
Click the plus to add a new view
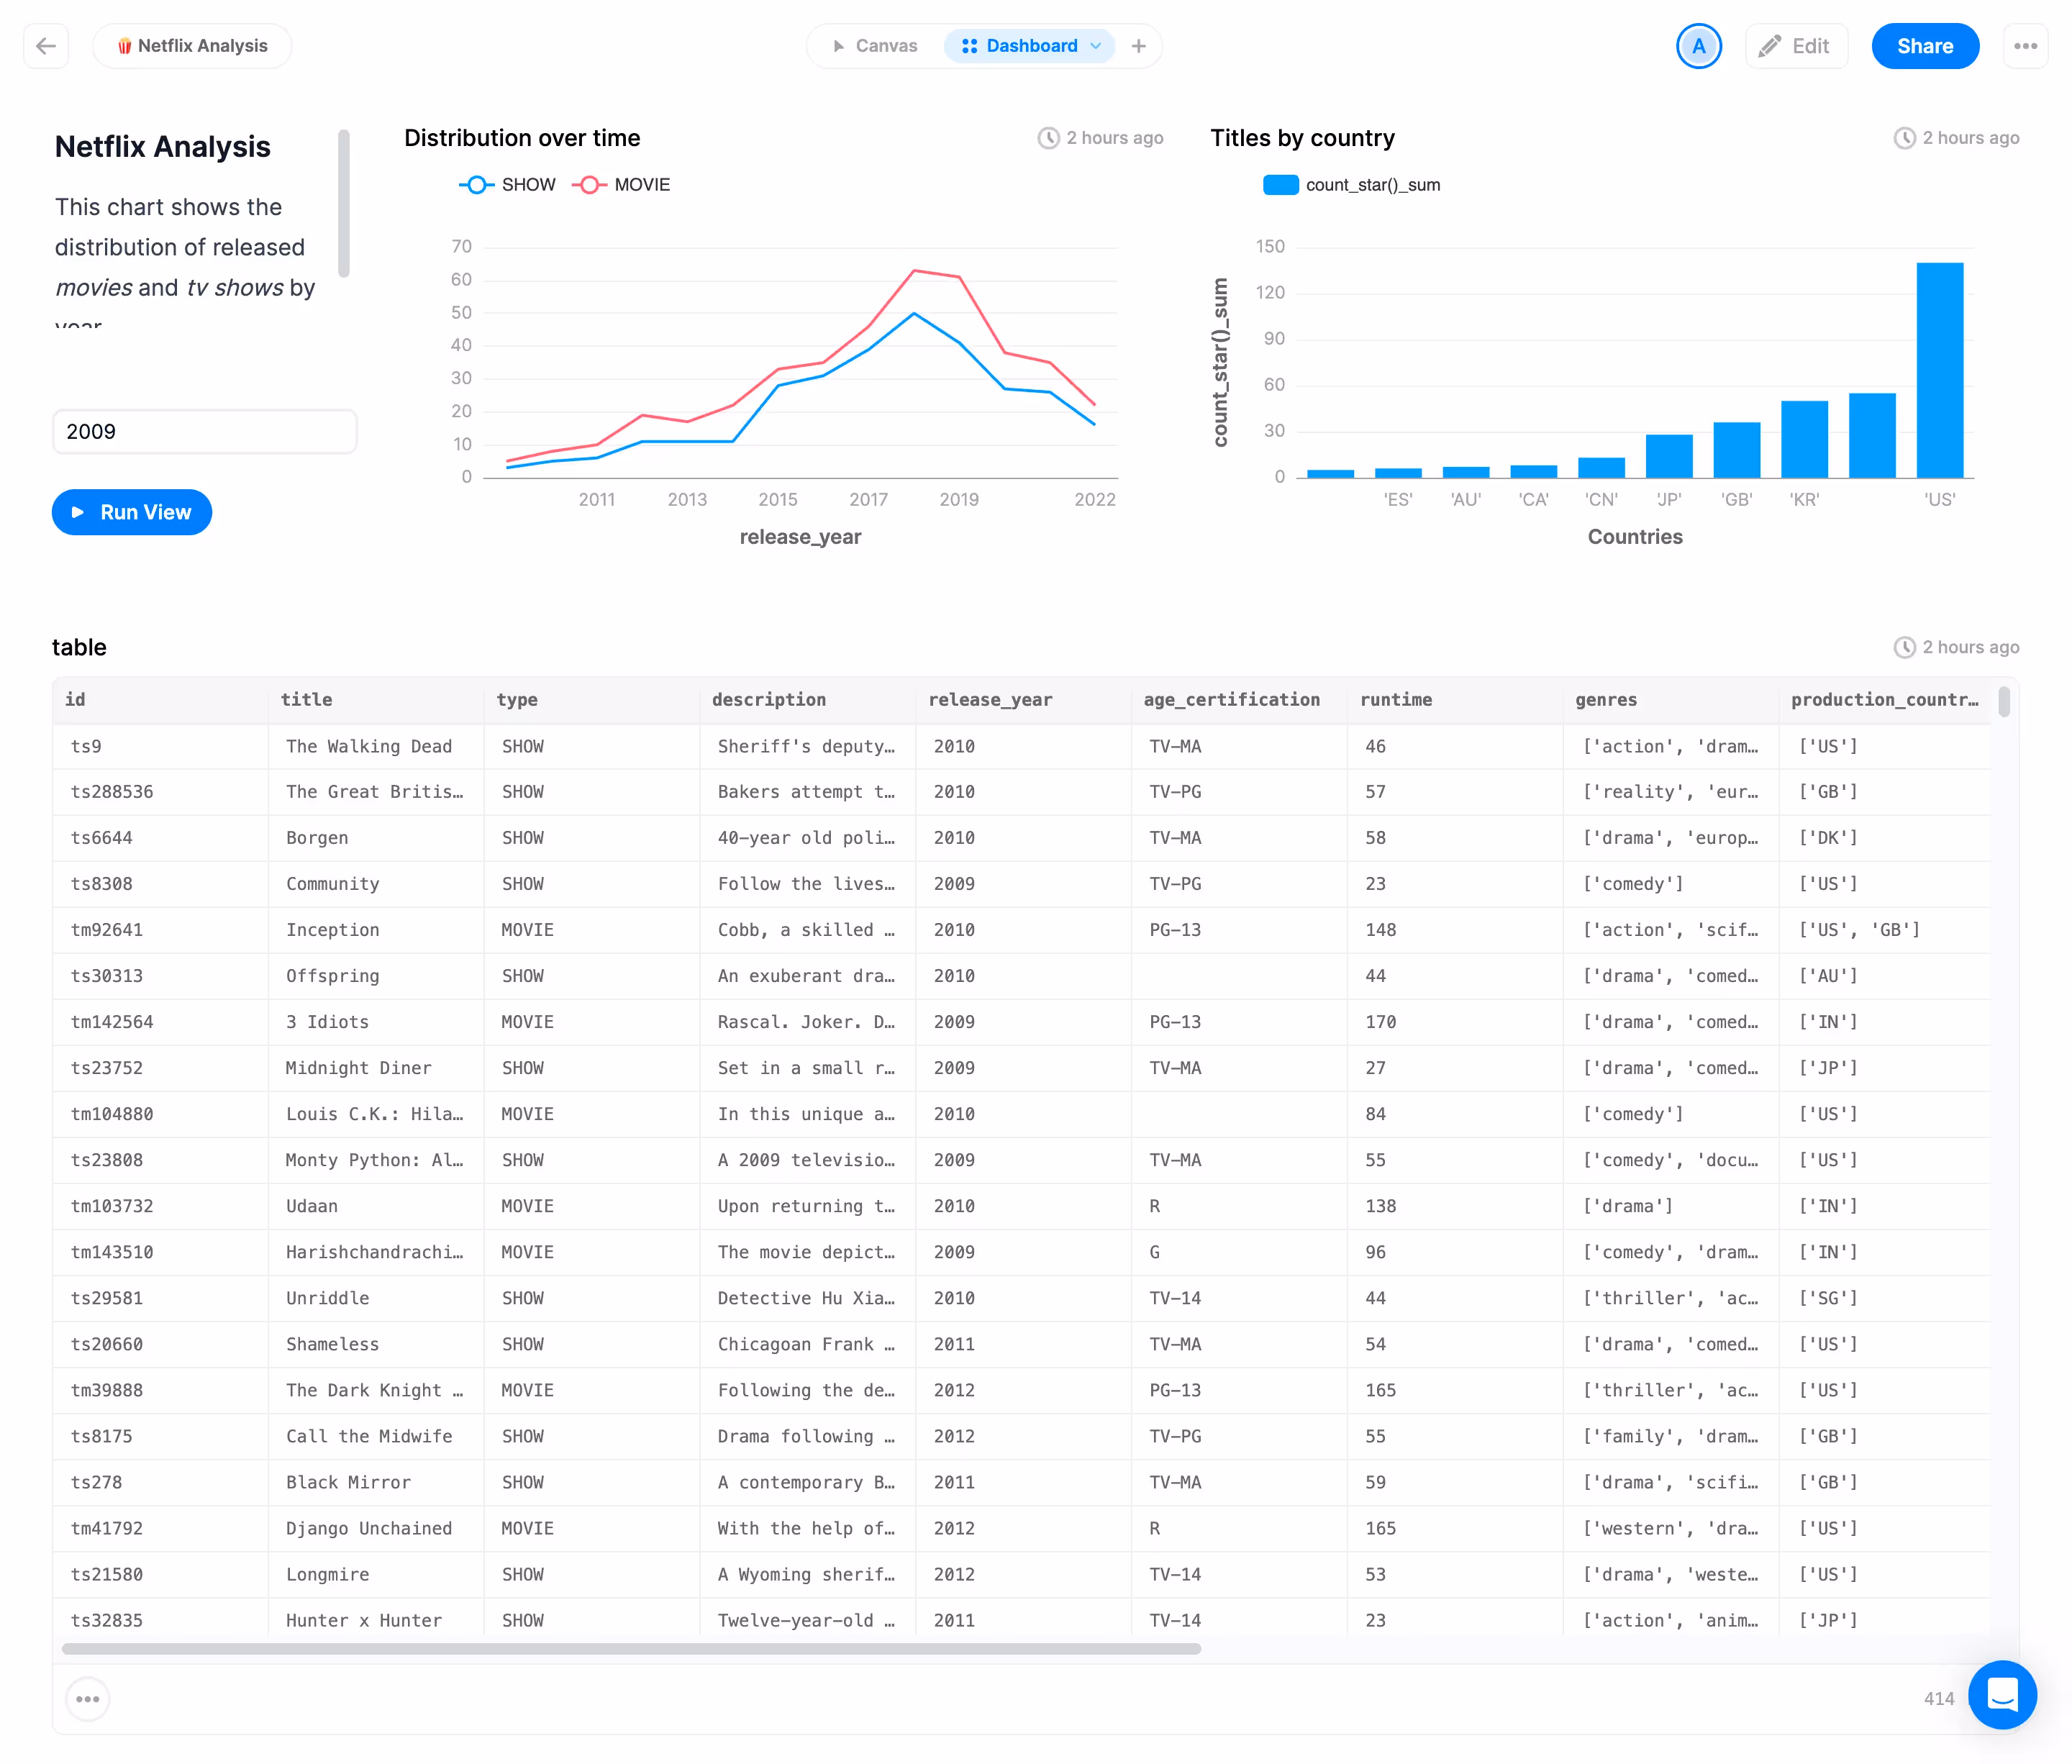[1138, 45]
